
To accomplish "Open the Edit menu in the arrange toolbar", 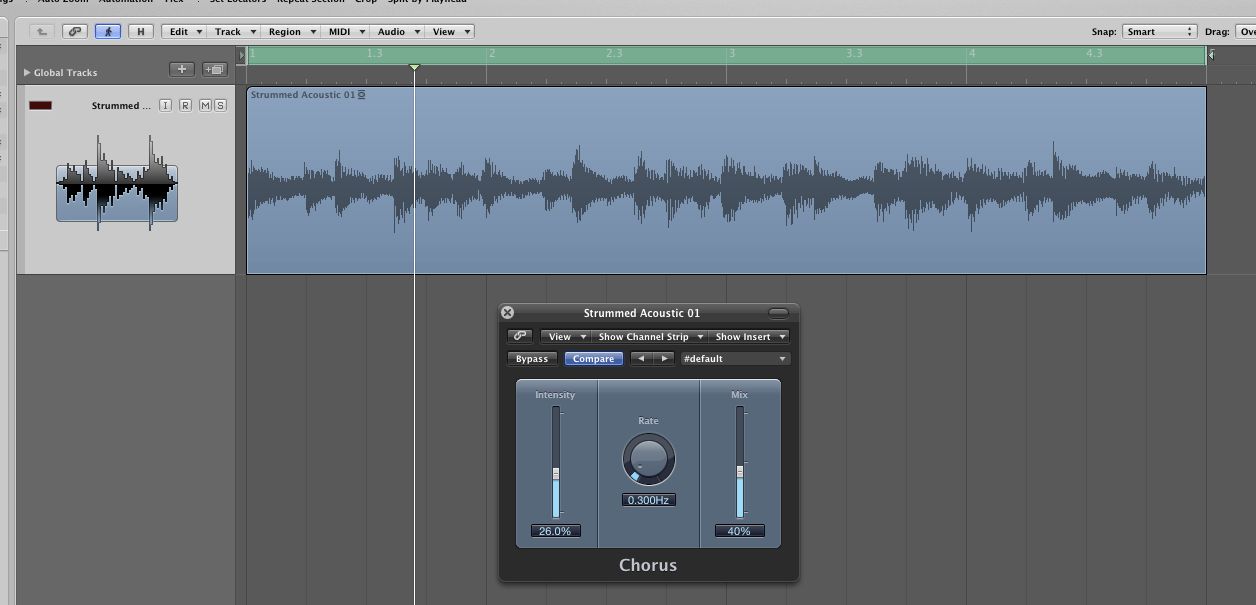I will [185, 31].
